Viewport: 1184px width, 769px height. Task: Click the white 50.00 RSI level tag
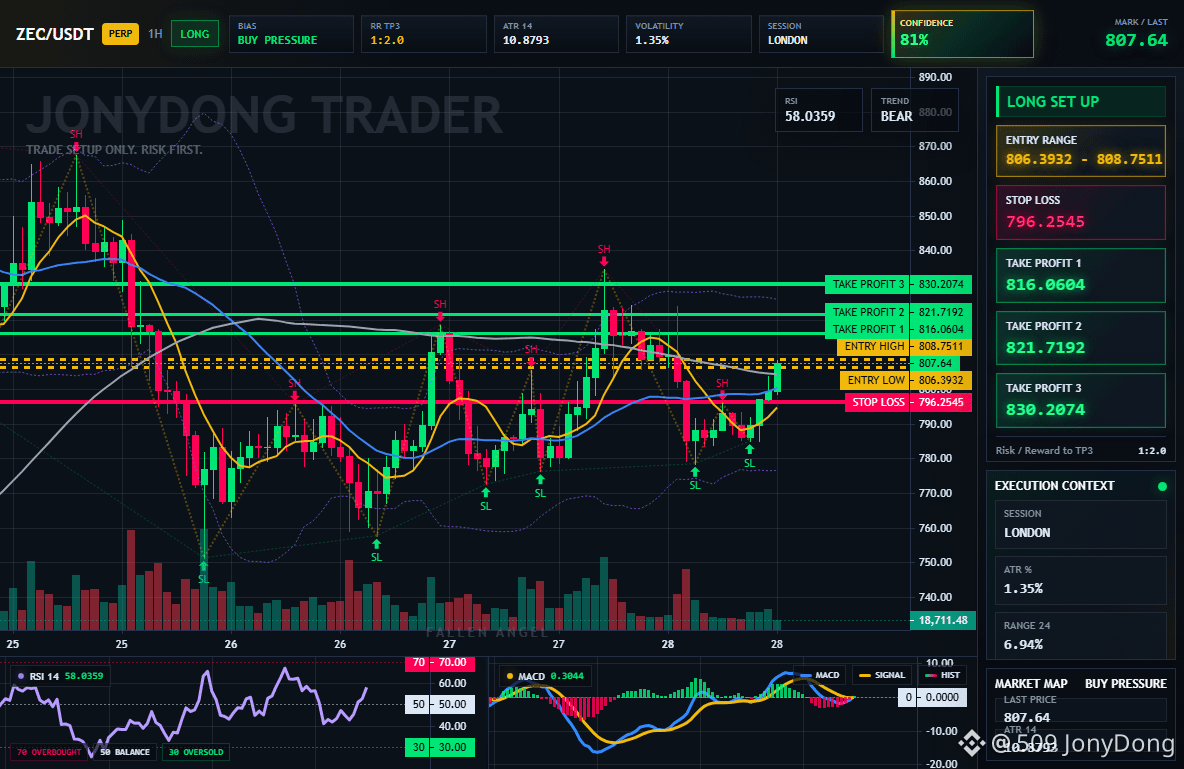[440, 705]
